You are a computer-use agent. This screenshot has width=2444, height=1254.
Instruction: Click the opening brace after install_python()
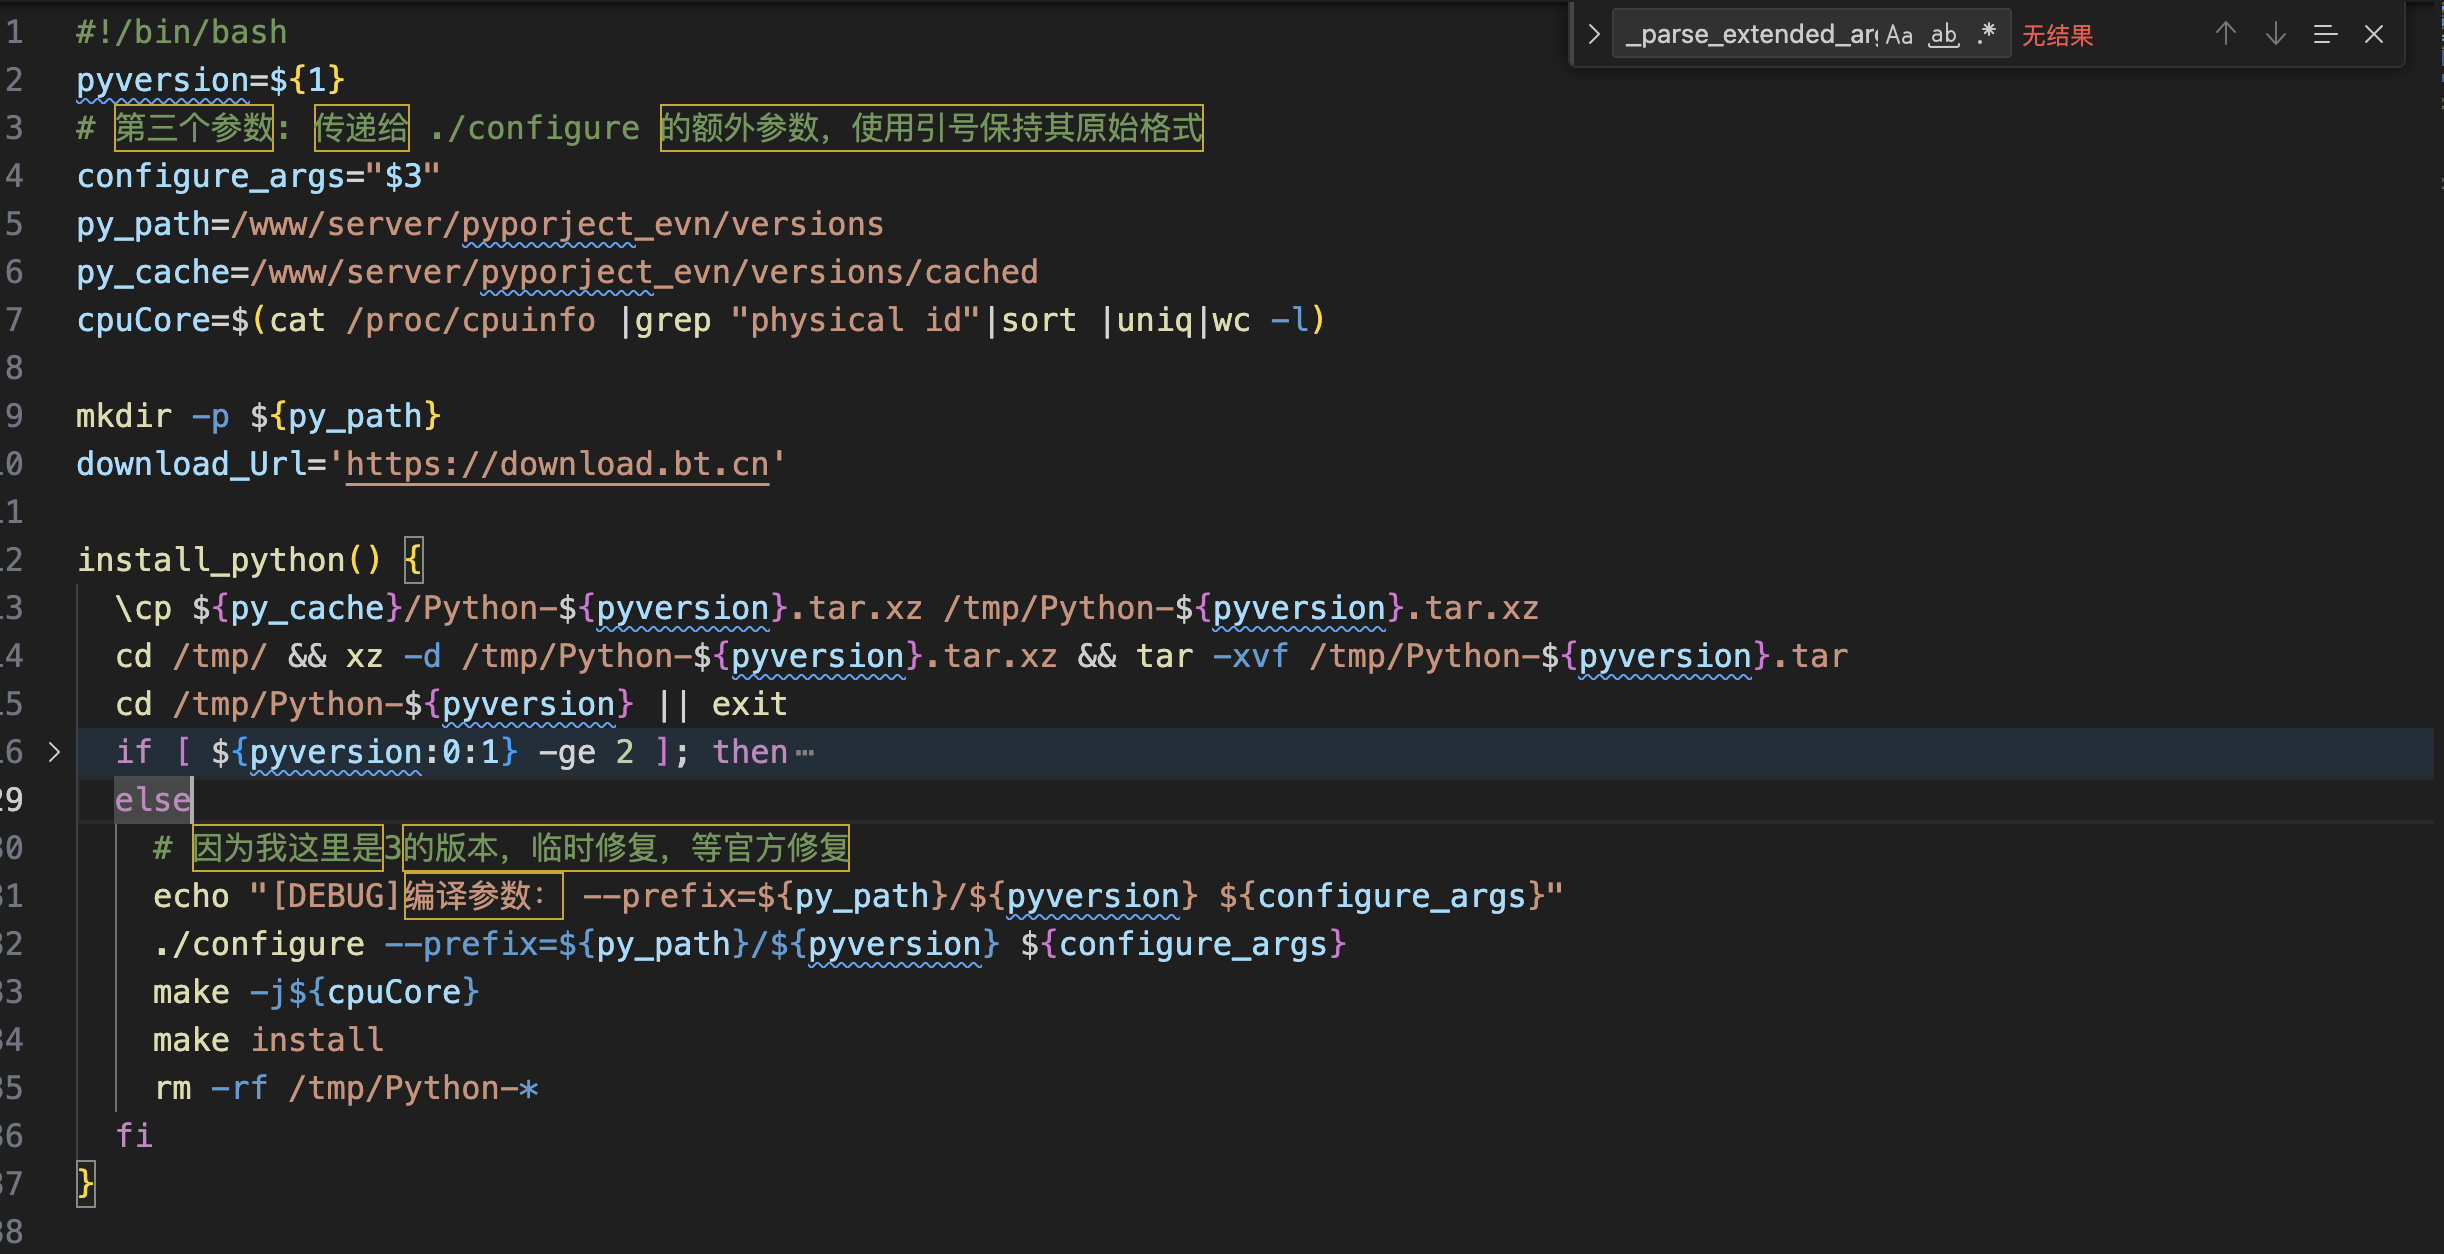pos(413,560)
